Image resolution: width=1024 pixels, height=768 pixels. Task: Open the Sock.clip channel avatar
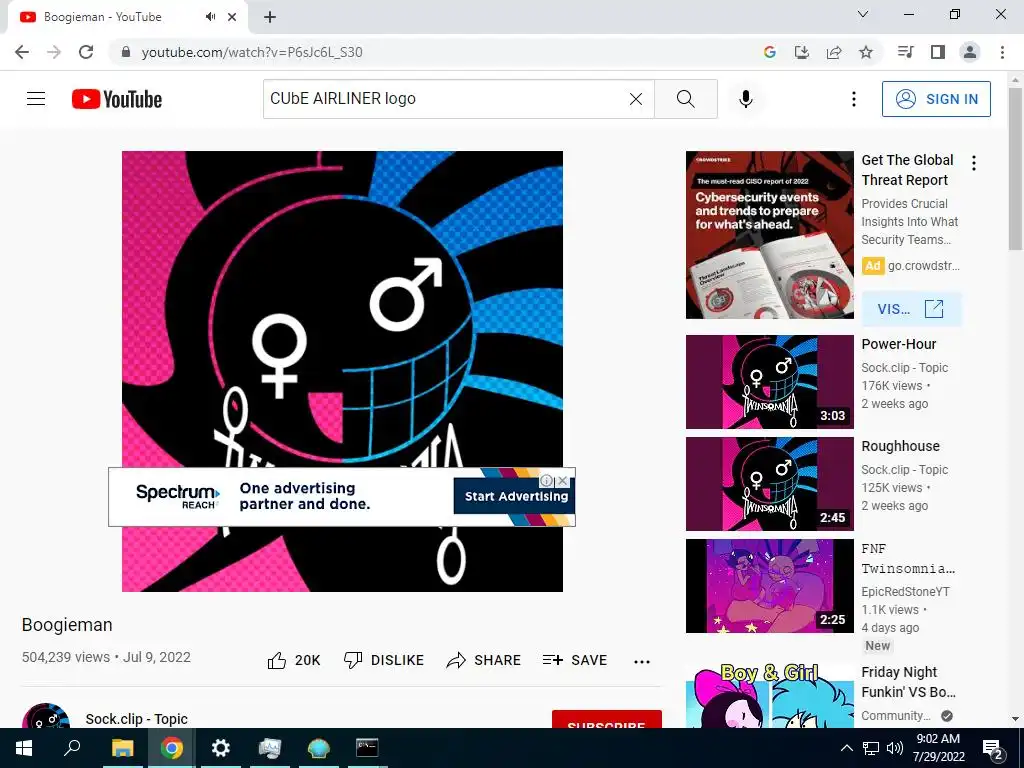pyautogui.click(x=46, y=716)
